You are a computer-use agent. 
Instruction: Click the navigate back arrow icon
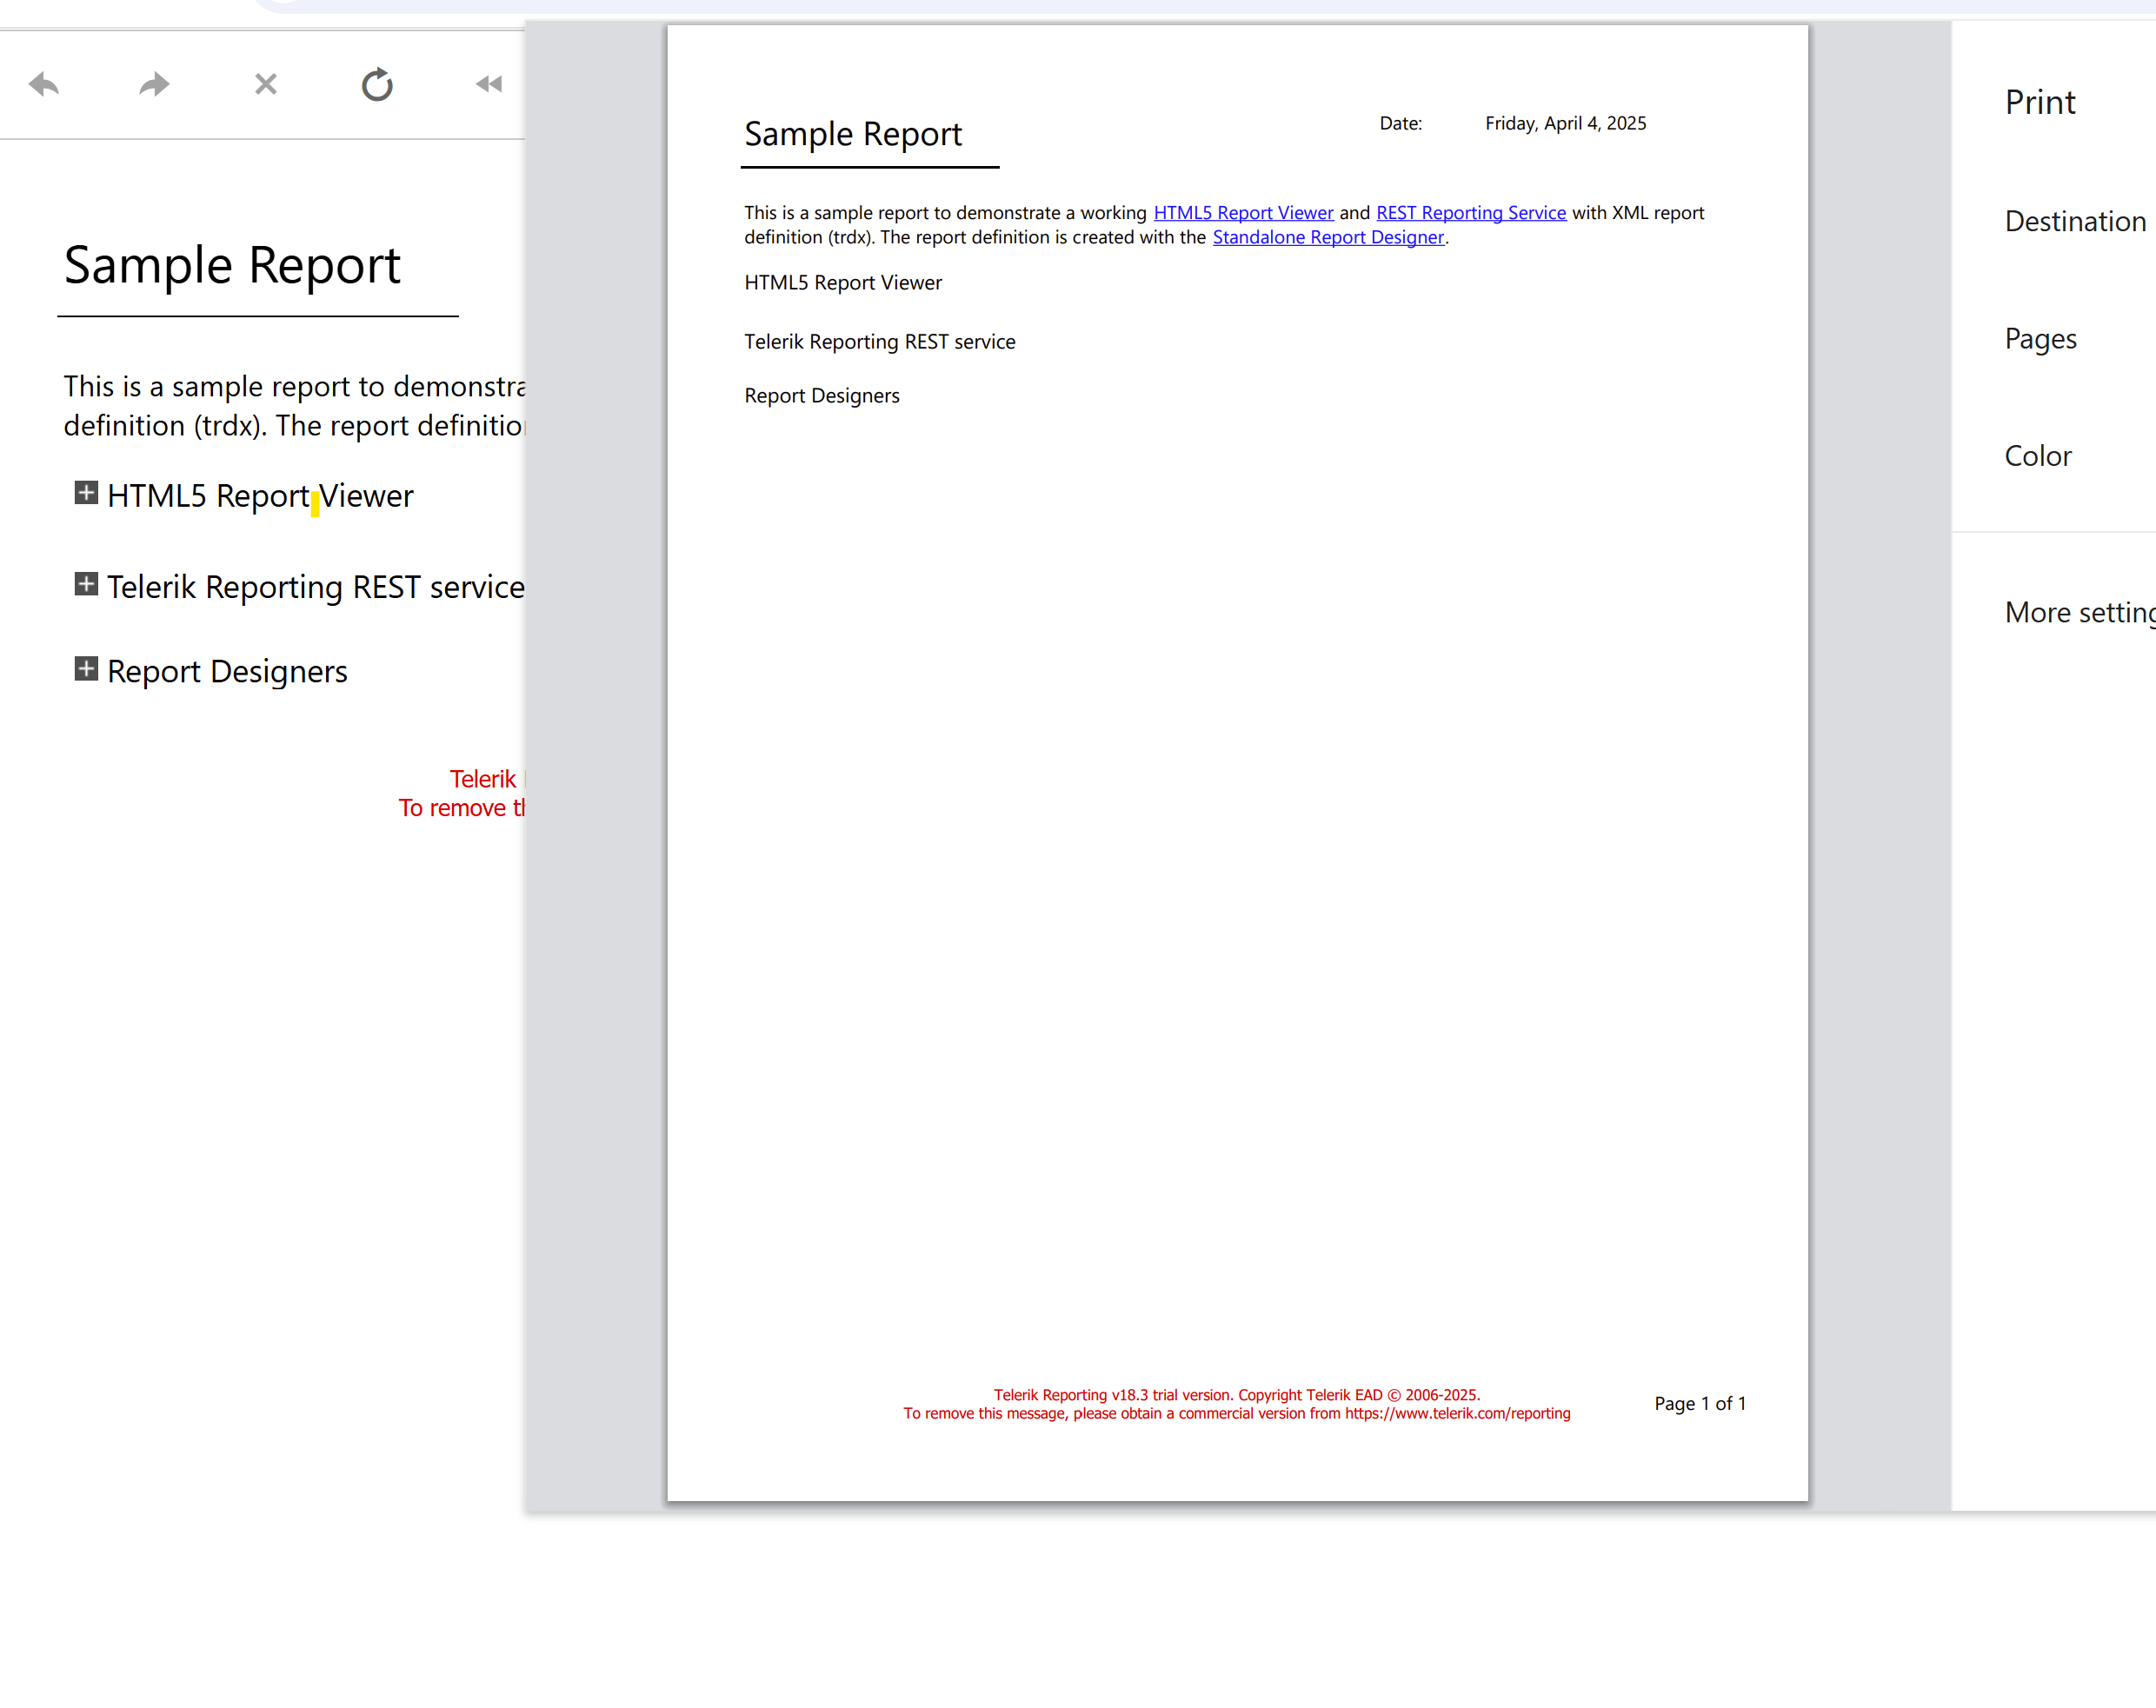click(44, 84)
